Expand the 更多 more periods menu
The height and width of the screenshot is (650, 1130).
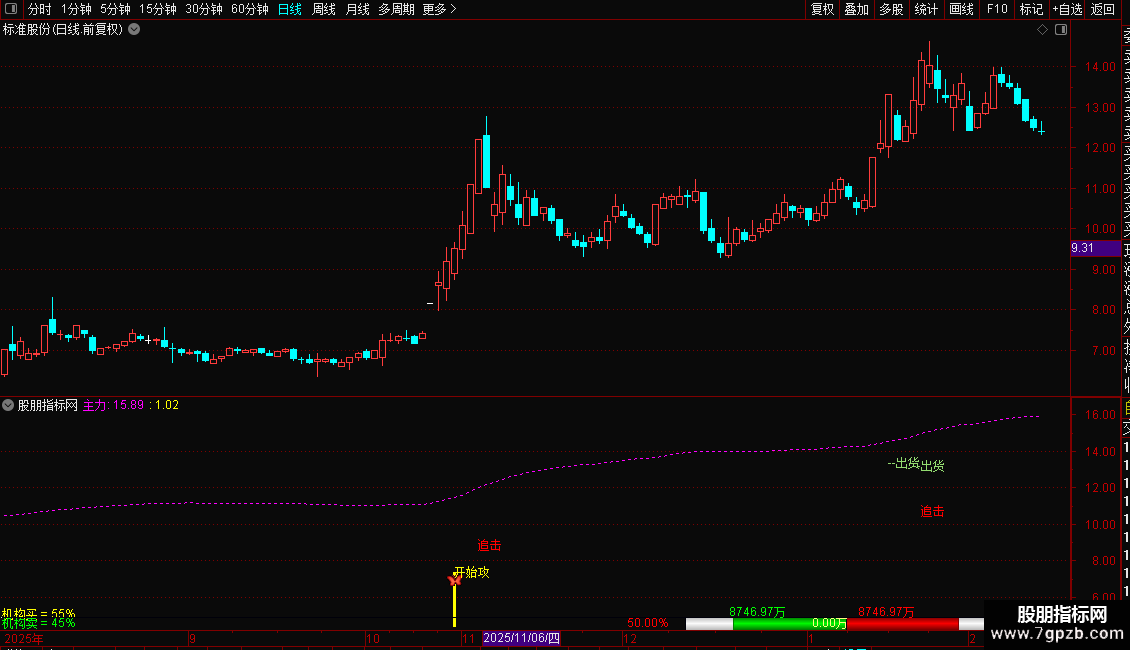tap(439, 9)
